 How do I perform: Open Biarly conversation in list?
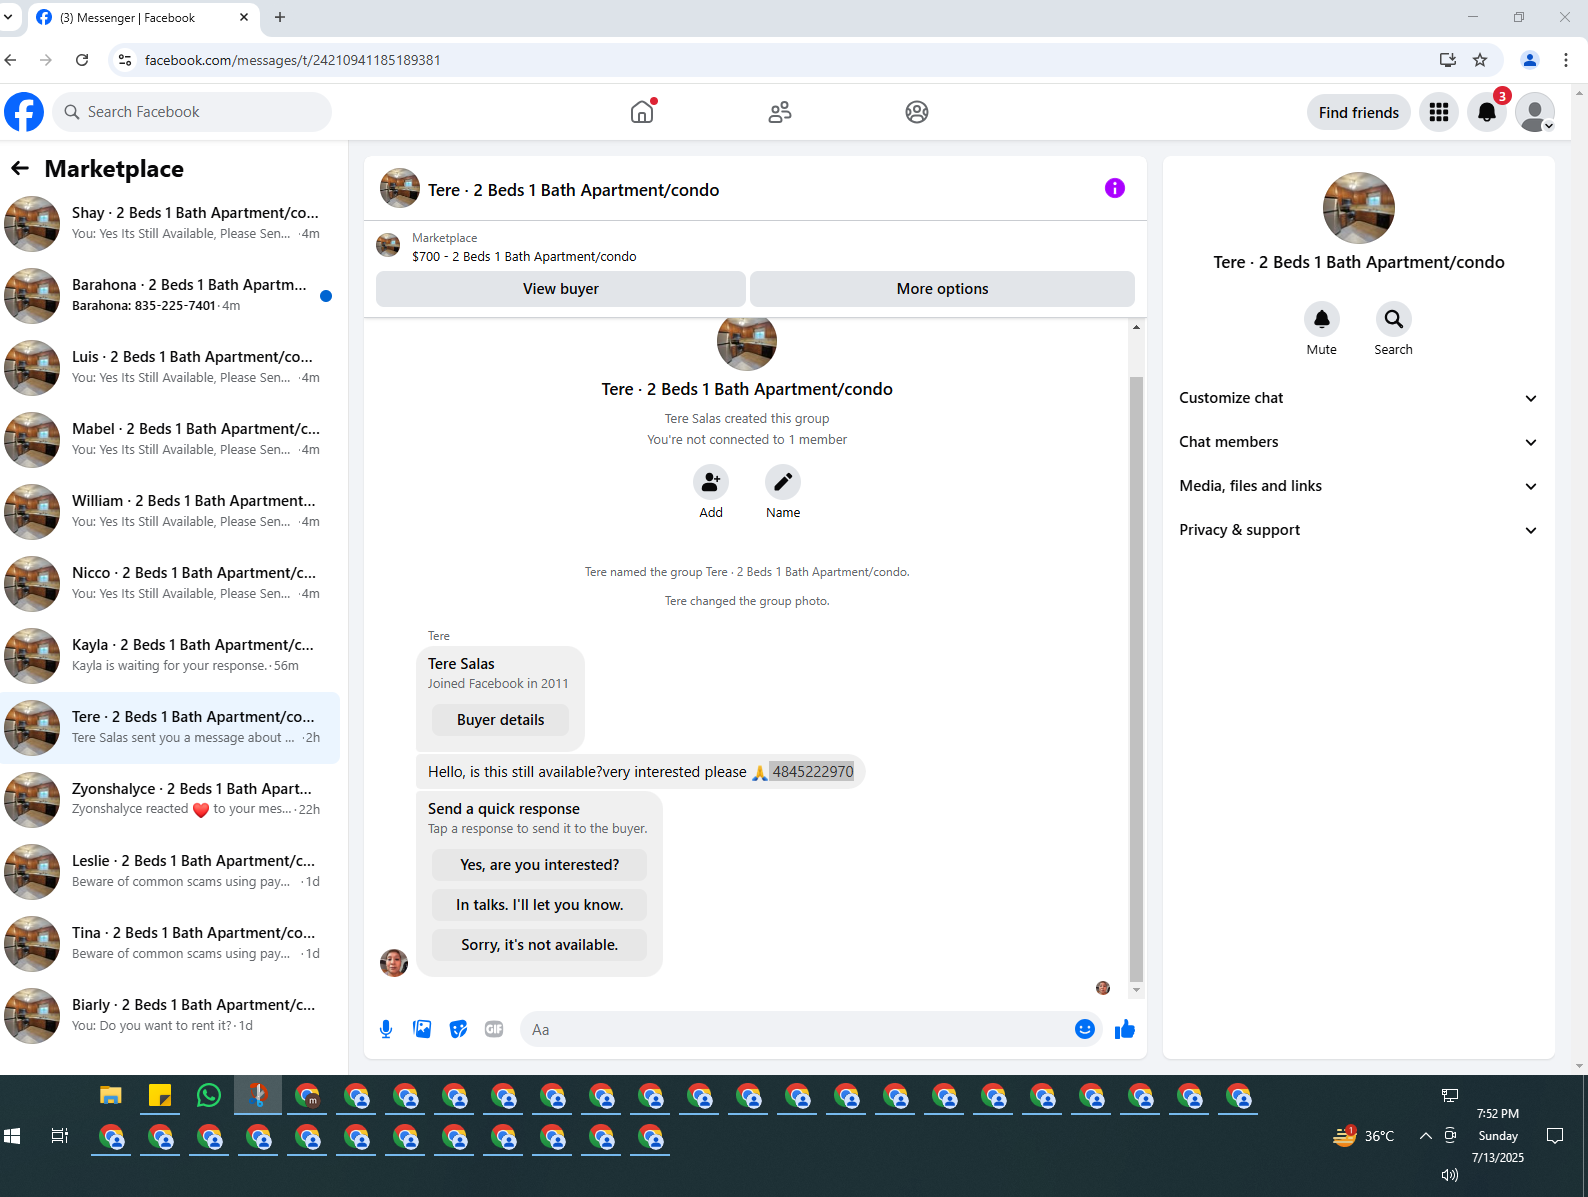pos(170,1016)
